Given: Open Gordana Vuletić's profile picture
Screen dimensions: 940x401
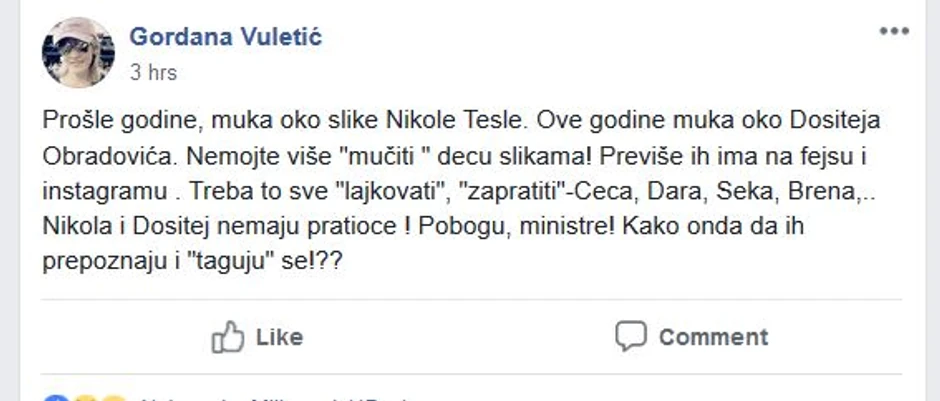Looking at the screenshot, I should click(77, 52).
